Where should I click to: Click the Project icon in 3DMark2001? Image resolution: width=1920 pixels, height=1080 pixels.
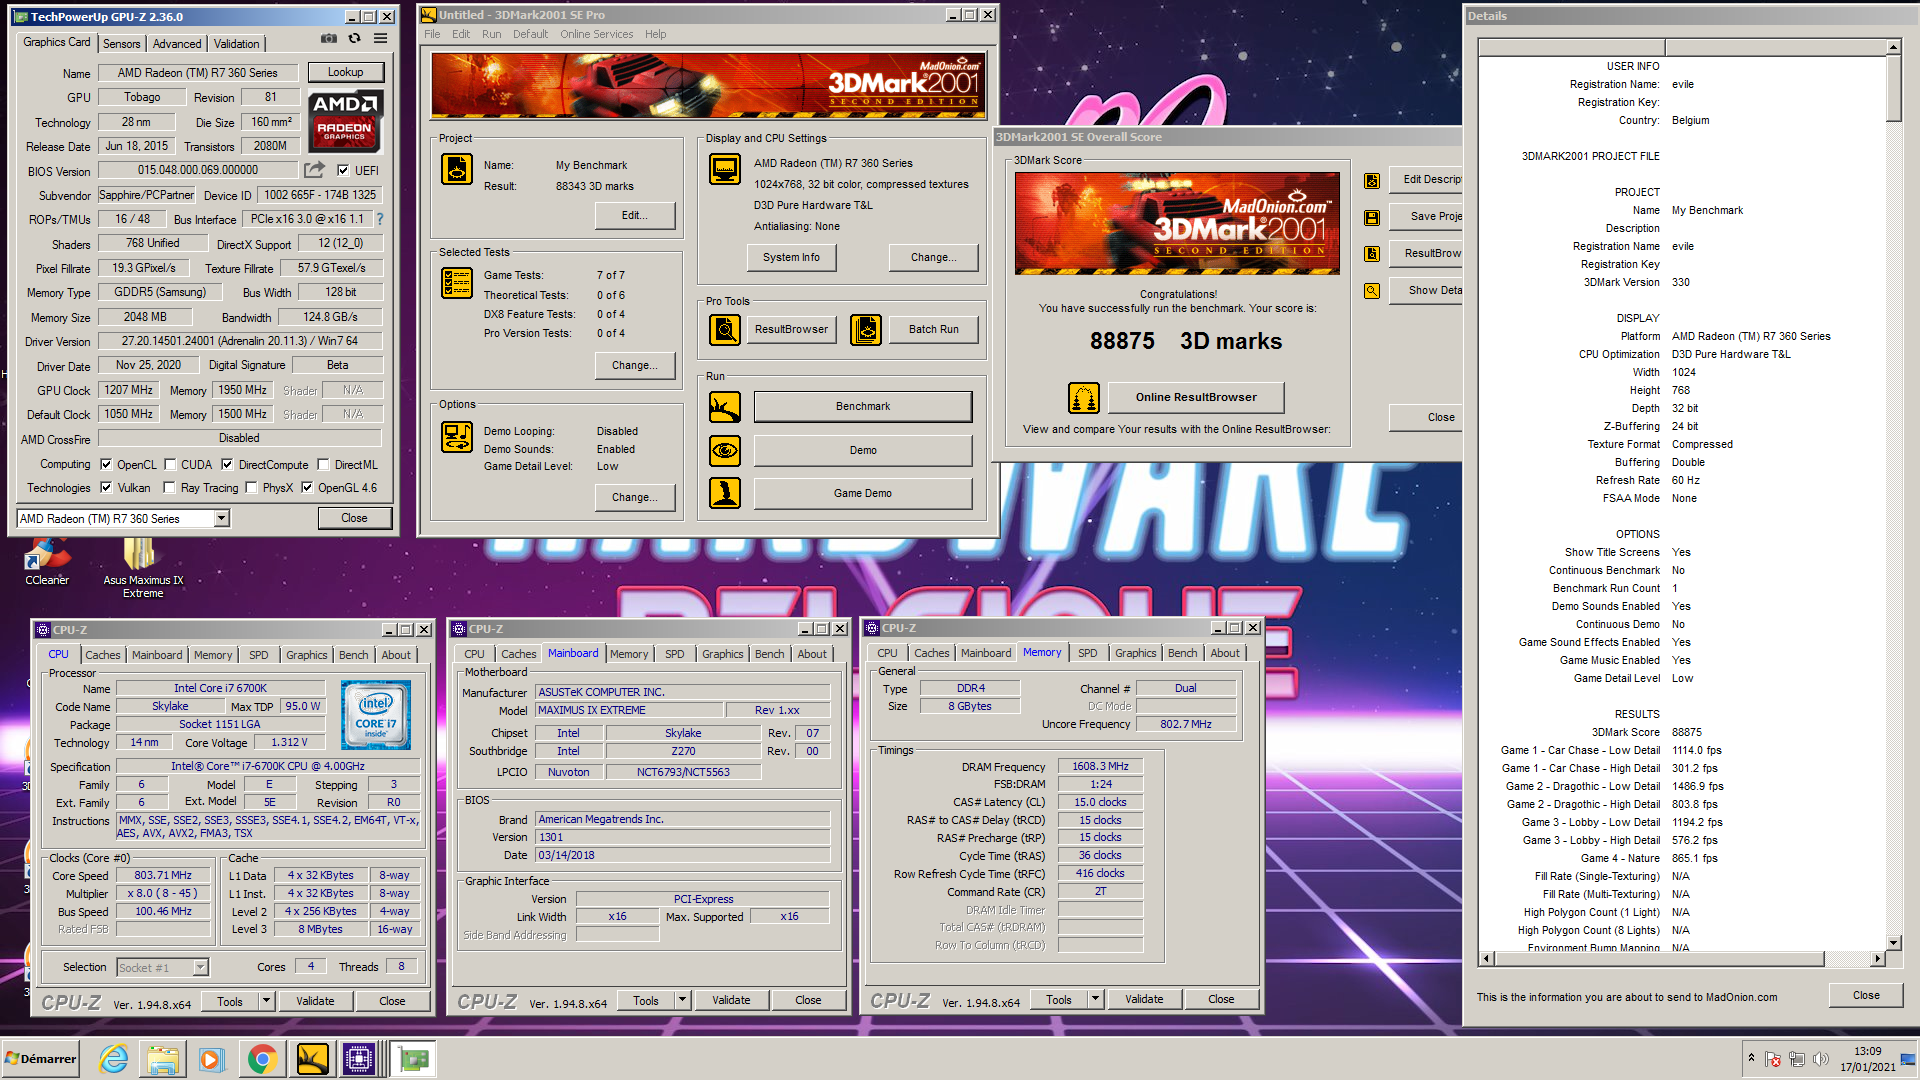coord(457,169)
